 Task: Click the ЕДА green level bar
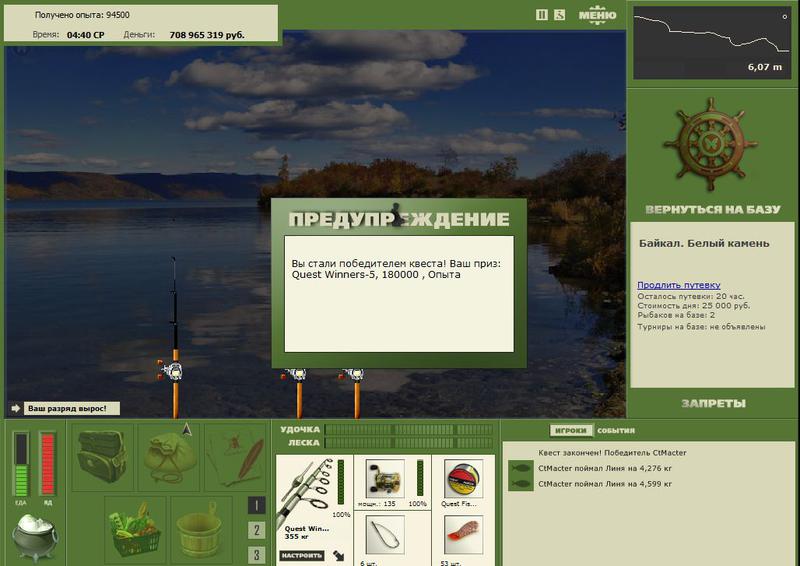21,464
